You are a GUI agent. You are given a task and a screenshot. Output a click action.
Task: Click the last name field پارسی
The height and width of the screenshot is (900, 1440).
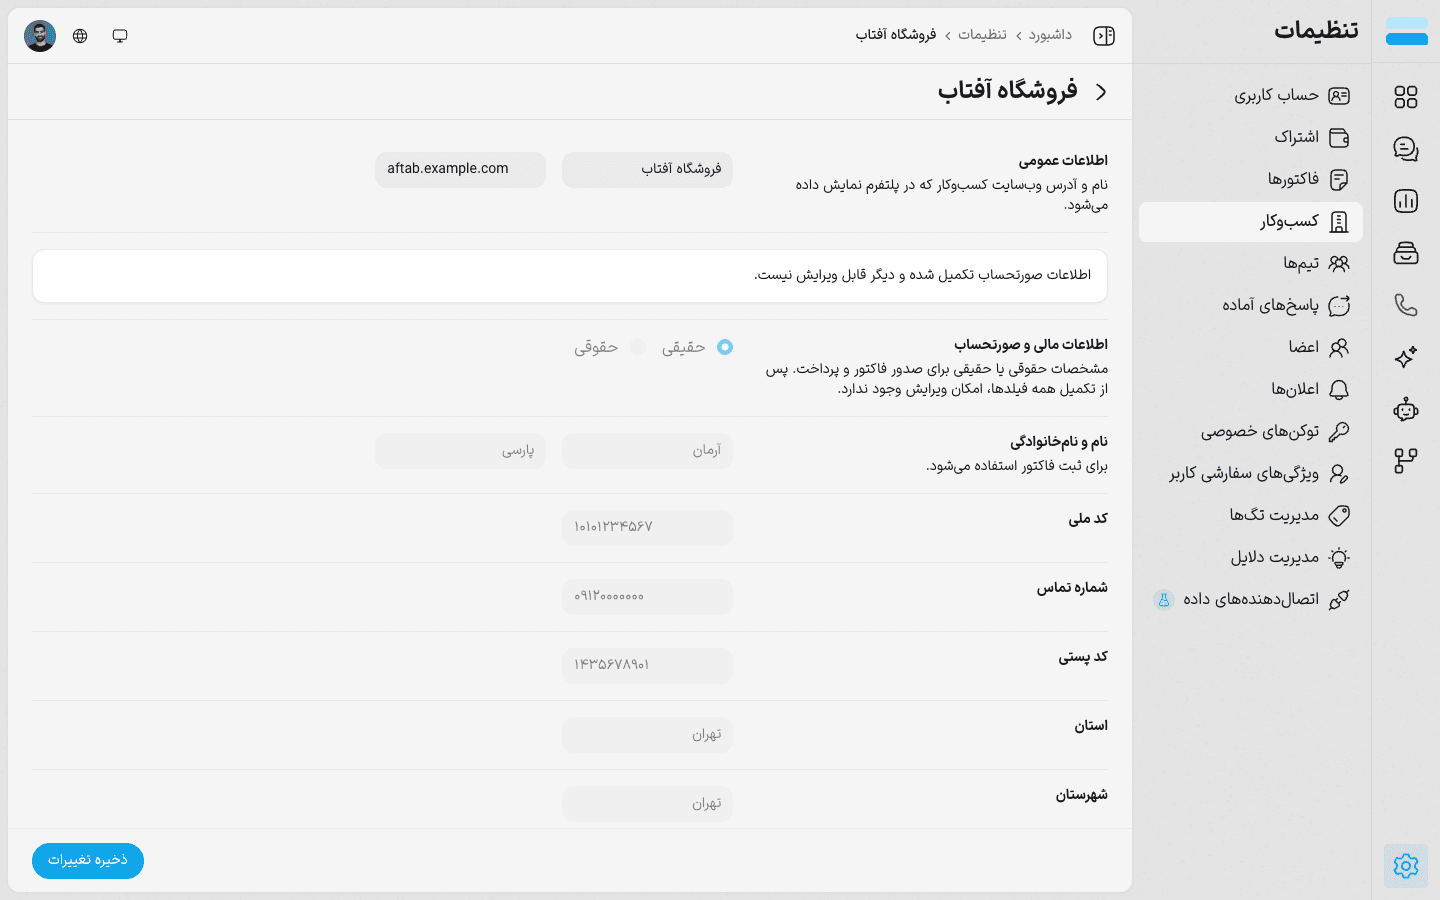(460, 451)
